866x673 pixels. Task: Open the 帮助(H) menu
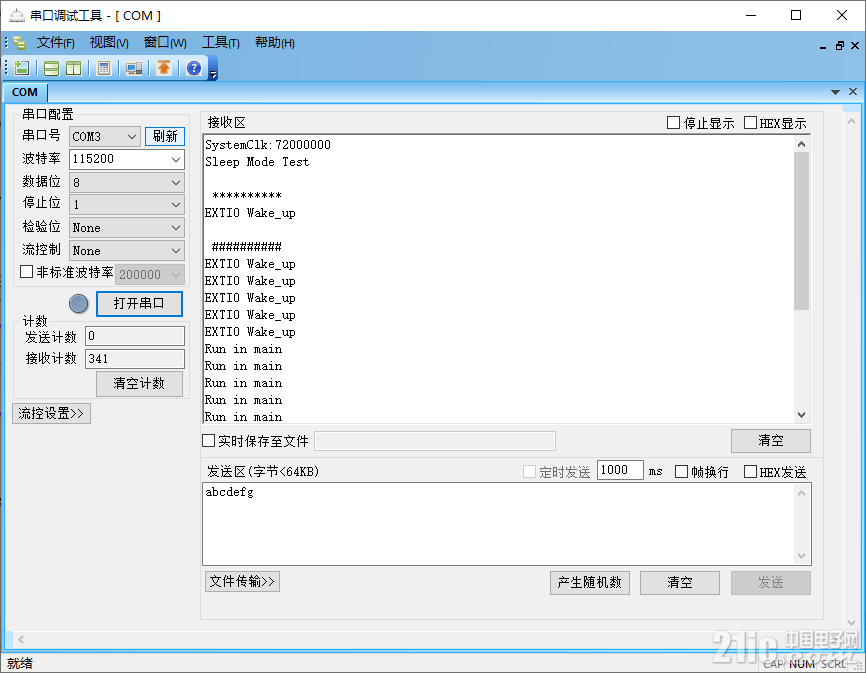274,43
